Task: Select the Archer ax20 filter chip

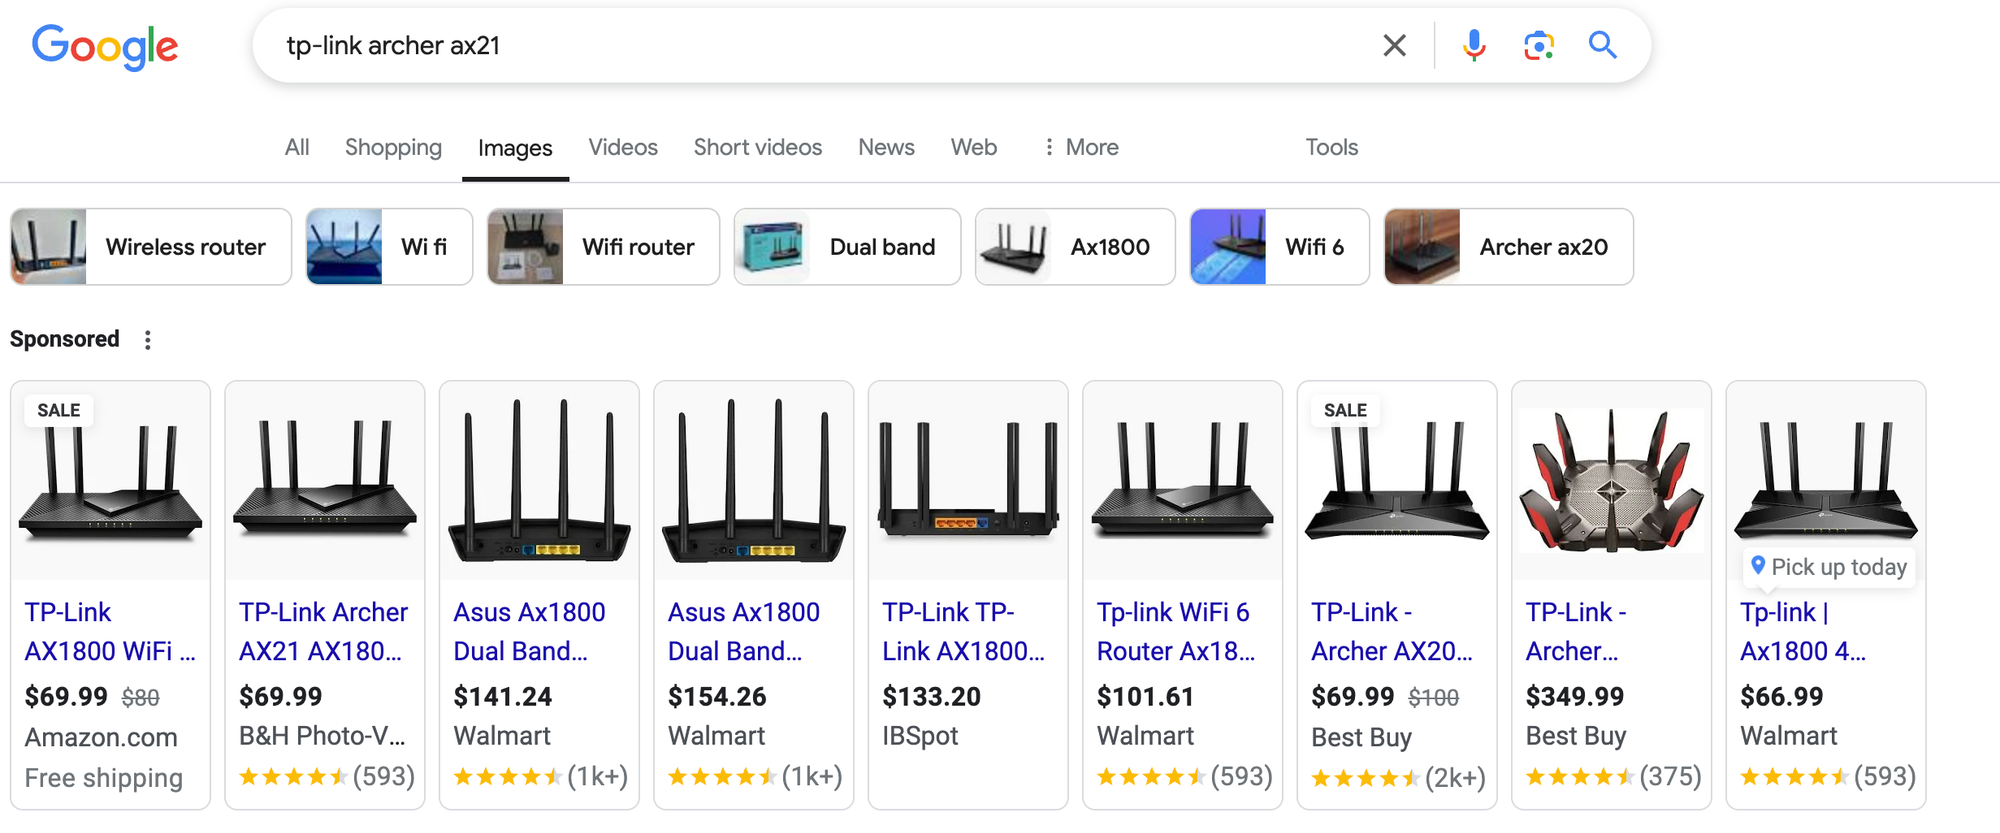Action: (x=1508, y=247)
